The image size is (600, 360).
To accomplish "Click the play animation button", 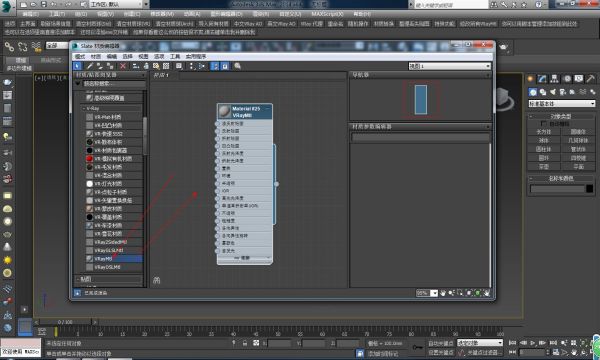I will (532, 343).
